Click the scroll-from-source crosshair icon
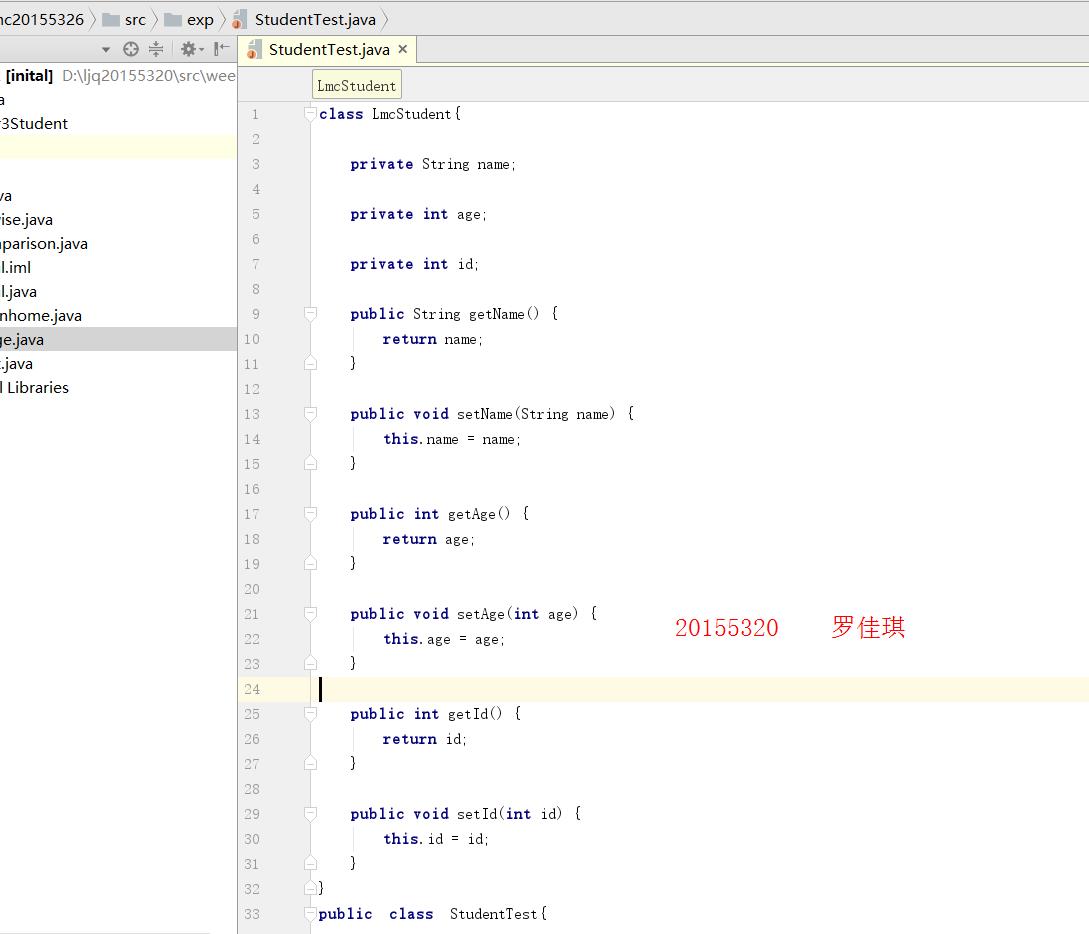Image resolution: width=1089 pixels, height=934 pixels. click(x=131, y=49)
